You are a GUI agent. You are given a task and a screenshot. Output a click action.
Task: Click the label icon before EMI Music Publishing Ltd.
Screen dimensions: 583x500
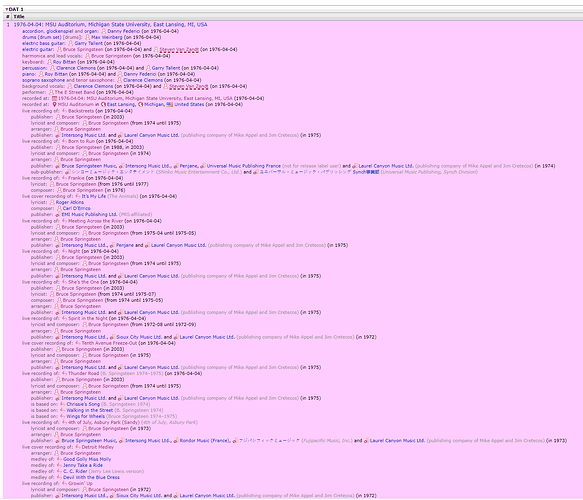tap(58, 214)
